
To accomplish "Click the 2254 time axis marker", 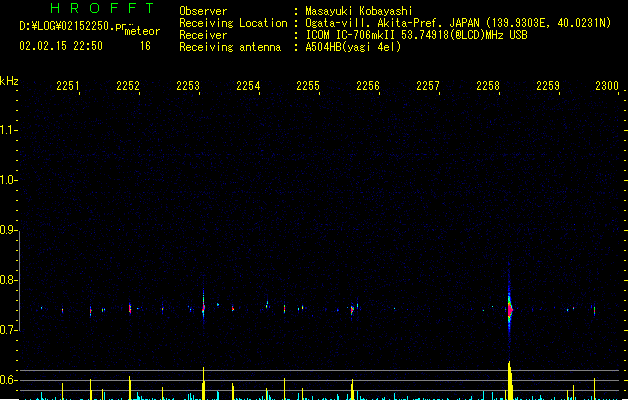I will [248, 86].
